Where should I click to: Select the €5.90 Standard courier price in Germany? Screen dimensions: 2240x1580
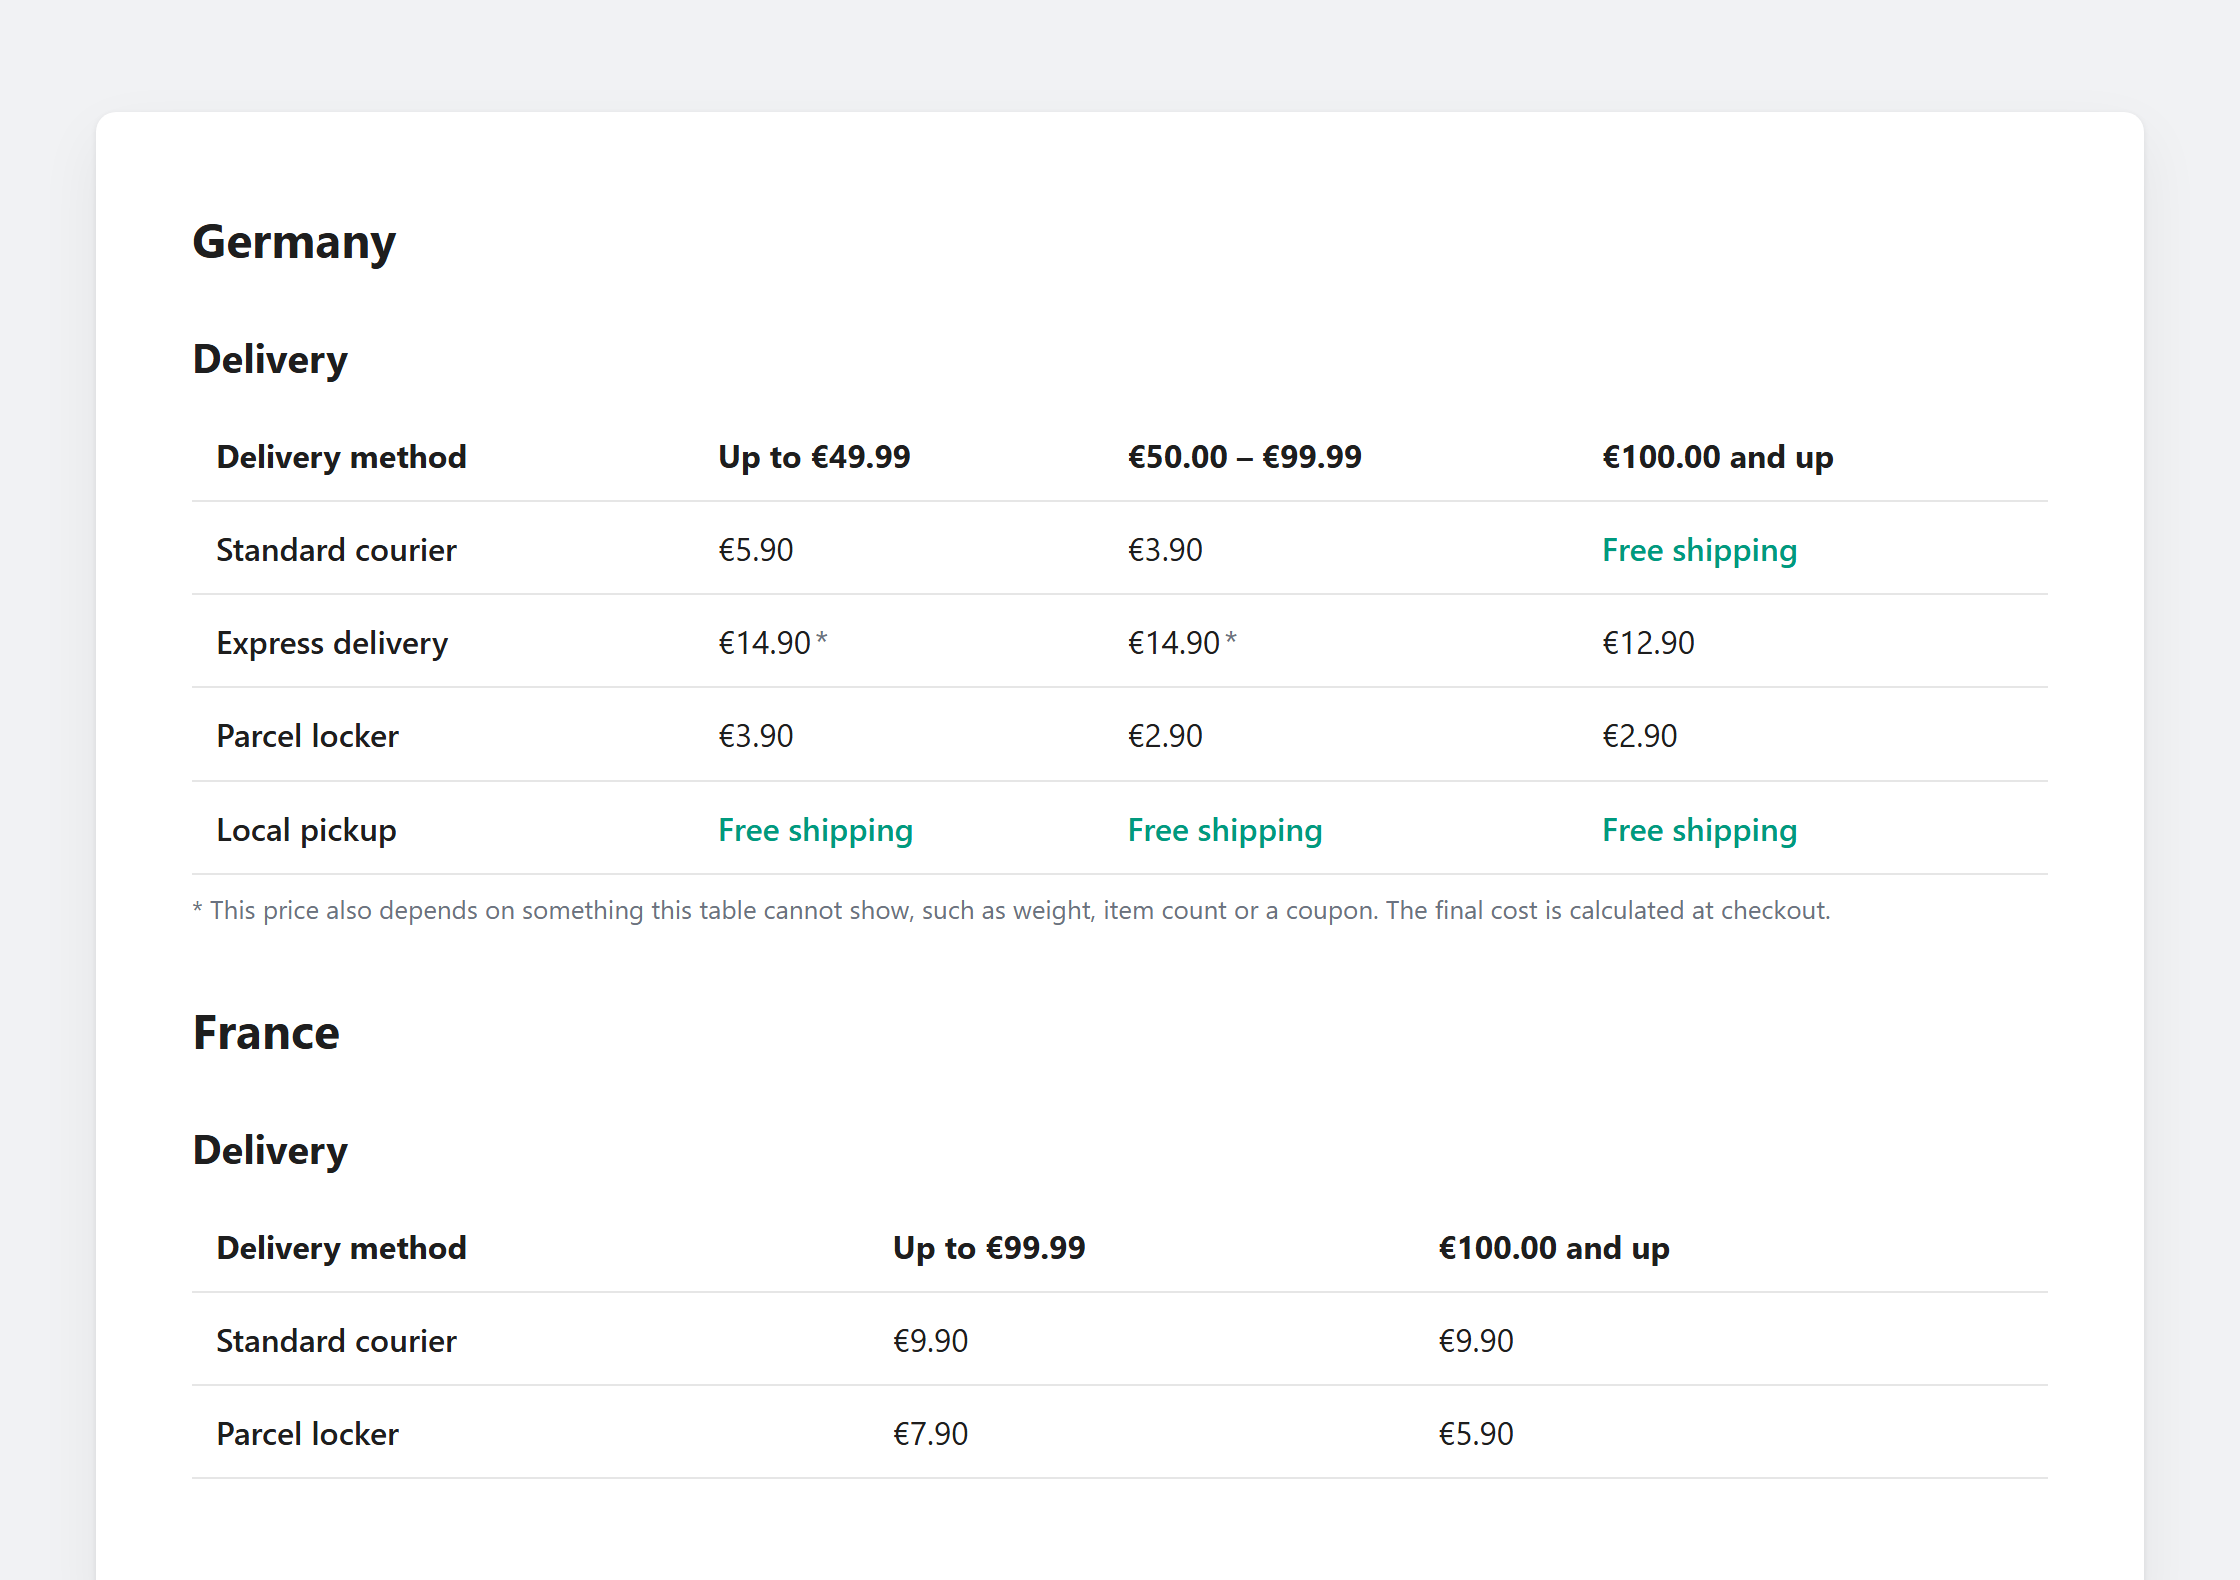pyautogui.click(x=756, y=550)
